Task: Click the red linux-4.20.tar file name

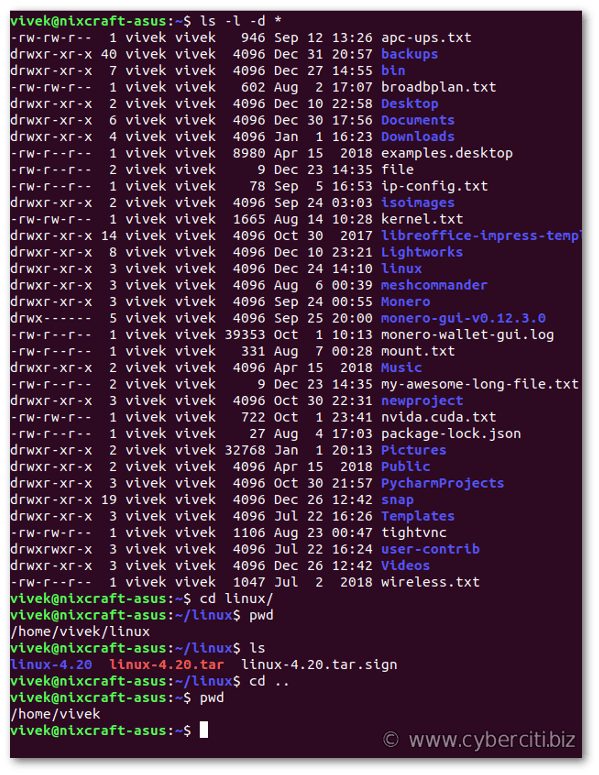Action: click(167, 665)
